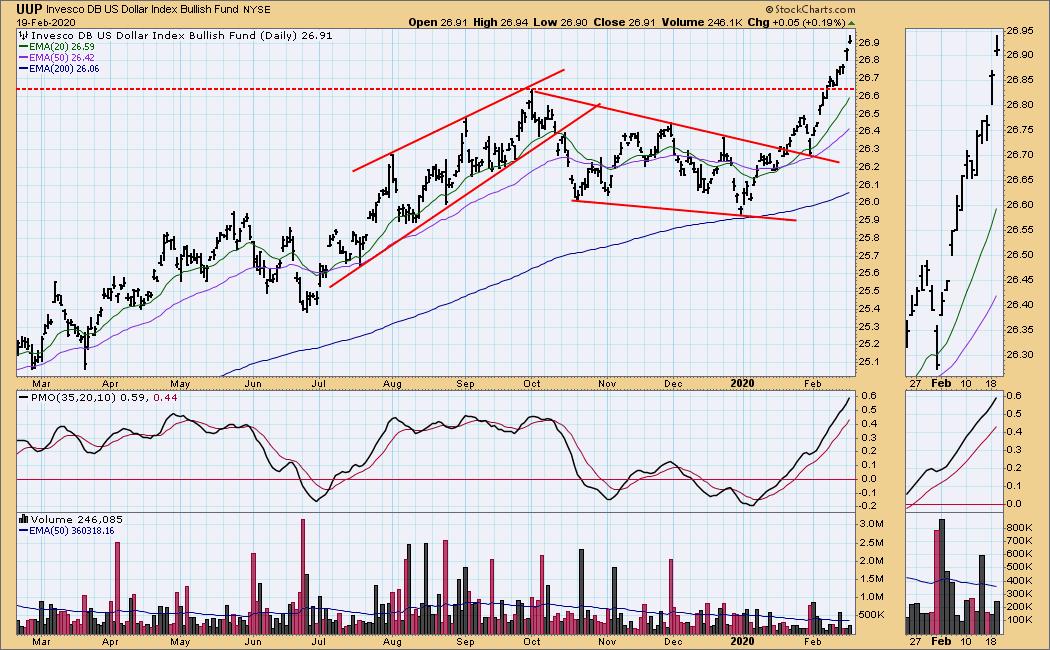The height and width of the screenshot is (650, 1050).
Task: Click the High 26.94 value
Action: (500, 22)
